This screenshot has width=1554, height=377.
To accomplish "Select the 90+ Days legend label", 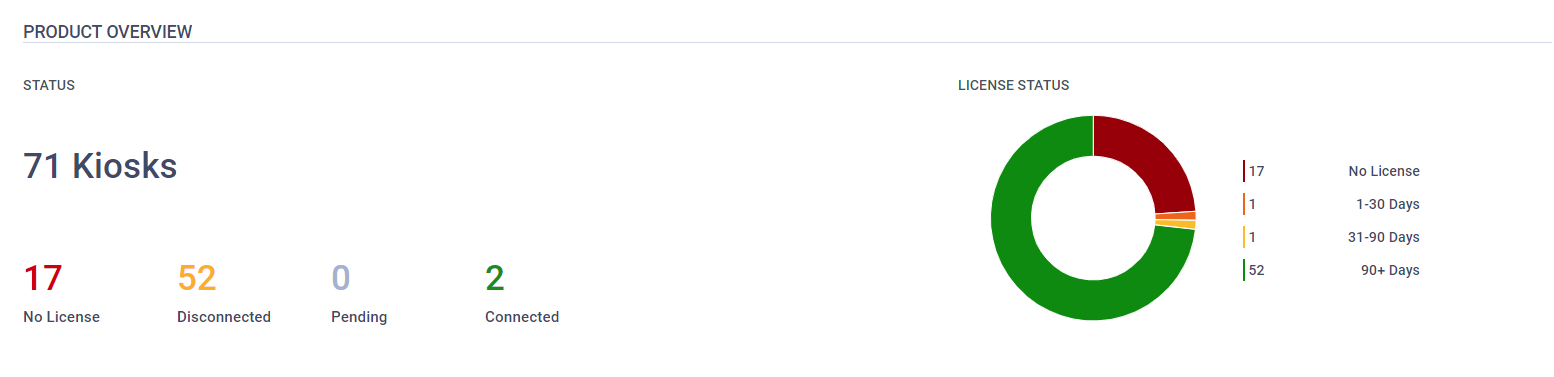I will (1389, 270).
